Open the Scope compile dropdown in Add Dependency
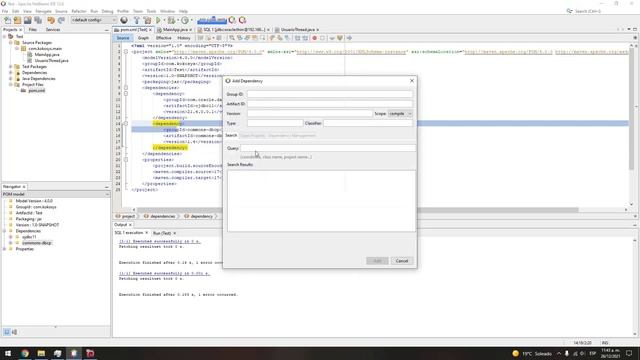The image size is (640, 360). coord(400,113)
